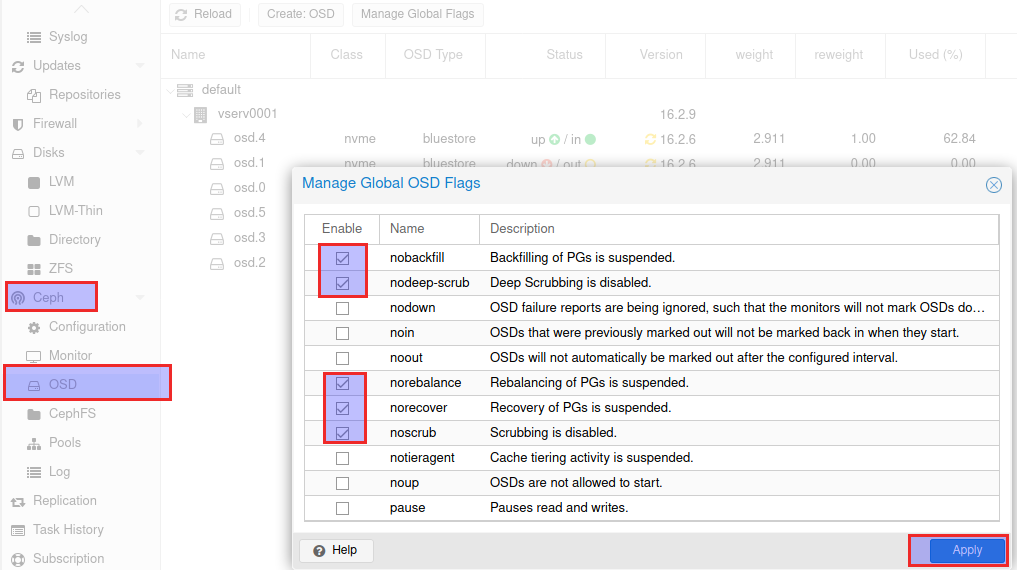This screenshot has width=1017, height=570.
Task: Sort by the Name column header
Action: pos(188,55)
